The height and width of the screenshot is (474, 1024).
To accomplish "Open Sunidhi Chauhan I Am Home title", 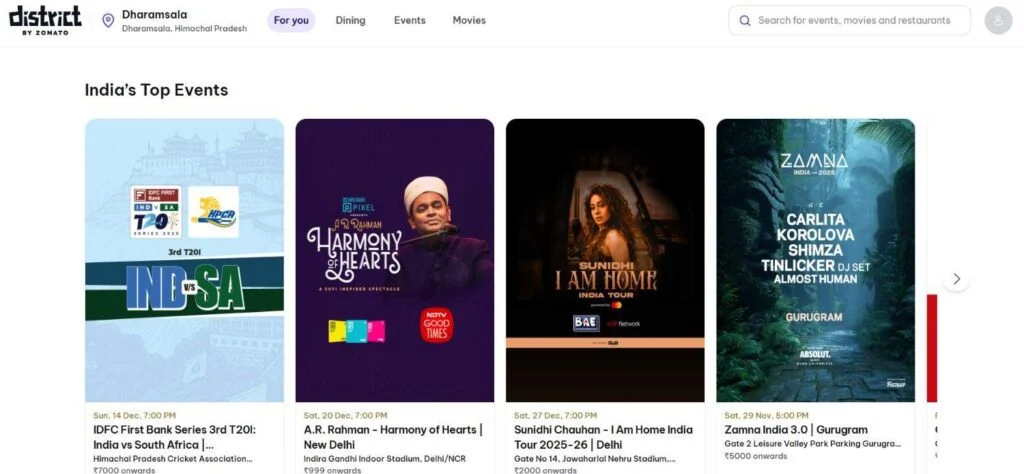I will point(603,437).
